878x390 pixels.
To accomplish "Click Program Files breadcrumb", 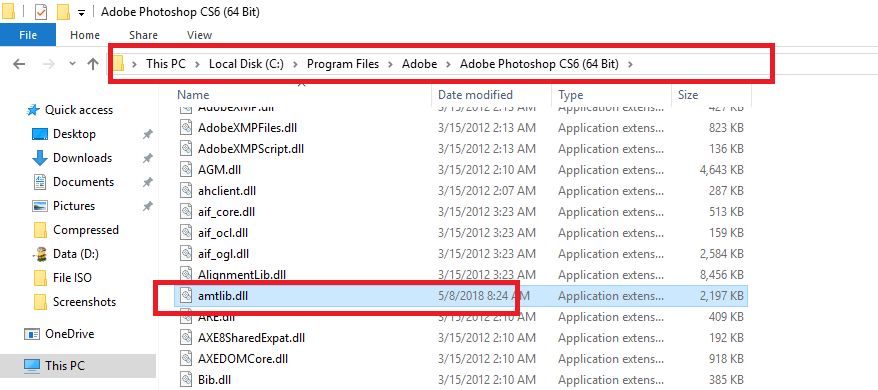I will coord(343,64).
